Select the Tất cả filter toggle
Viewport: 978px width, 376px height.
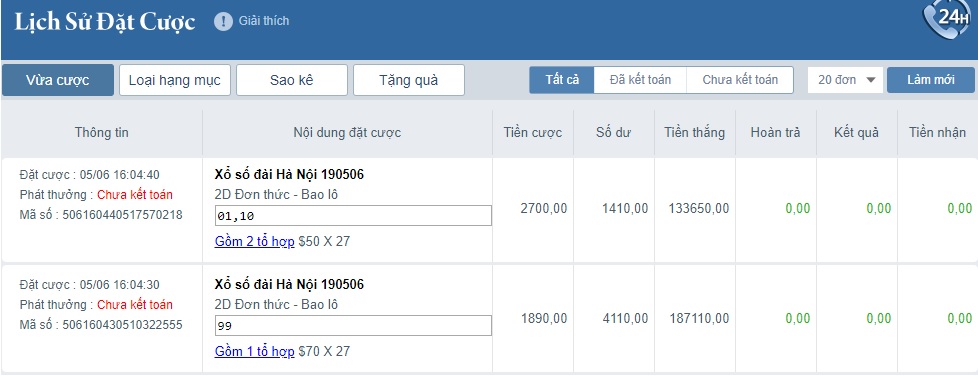click(x=562, y=80)
